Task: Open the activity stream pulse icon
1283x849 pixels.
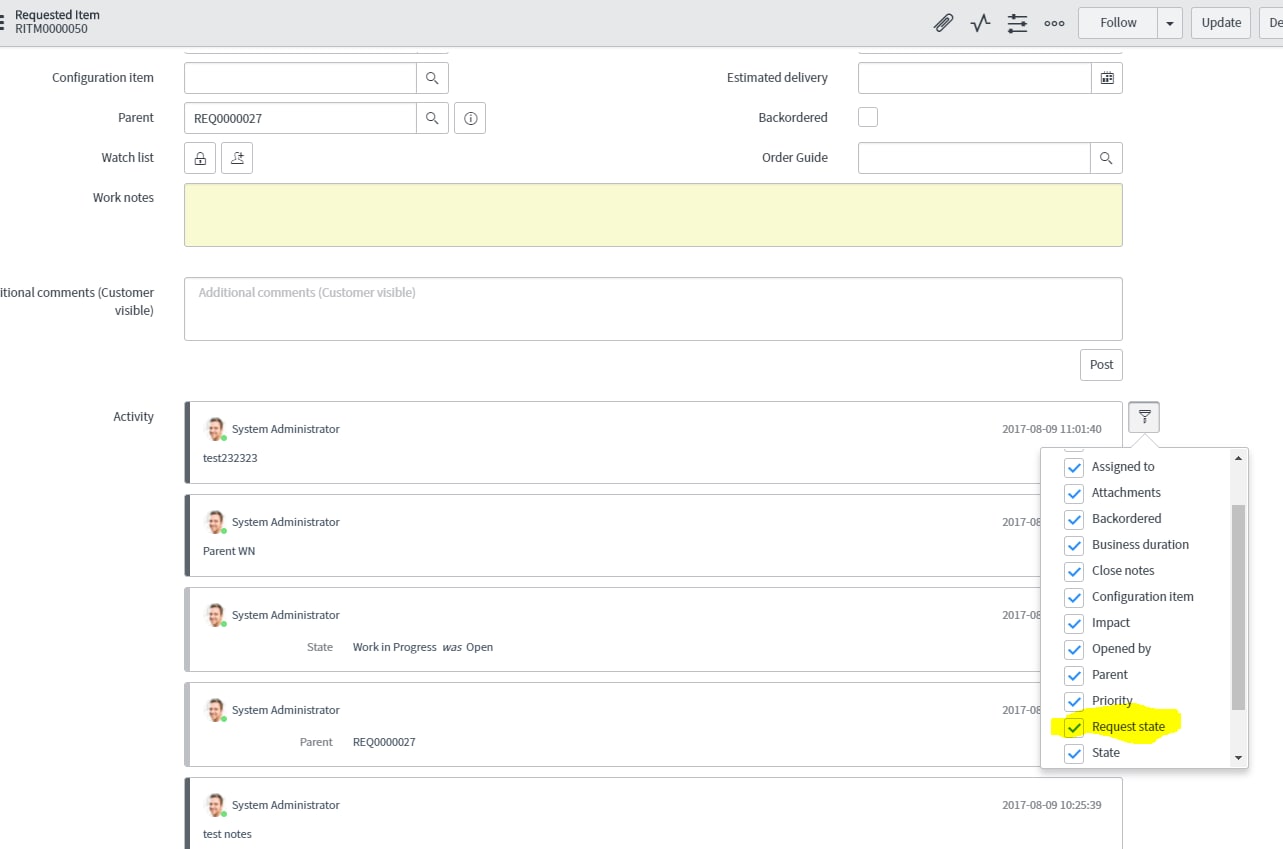Action: (x=980, y=23)
